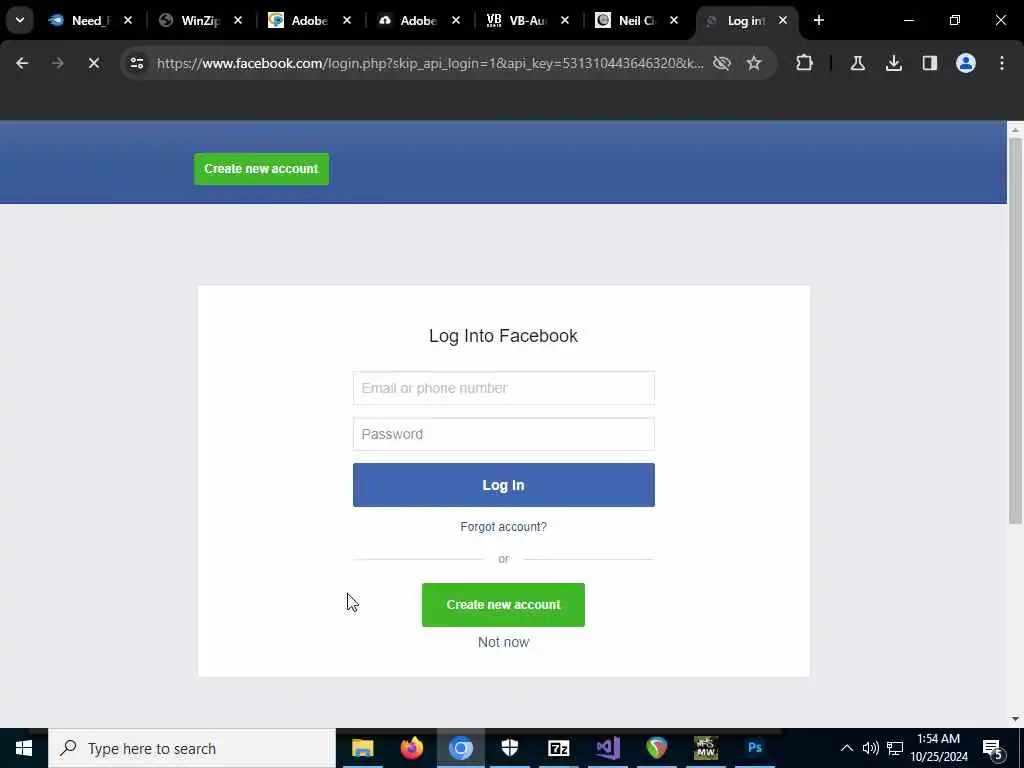Close the Log in tab
The height and width of the screenshot is (768, 1024).
click(782, 20)
